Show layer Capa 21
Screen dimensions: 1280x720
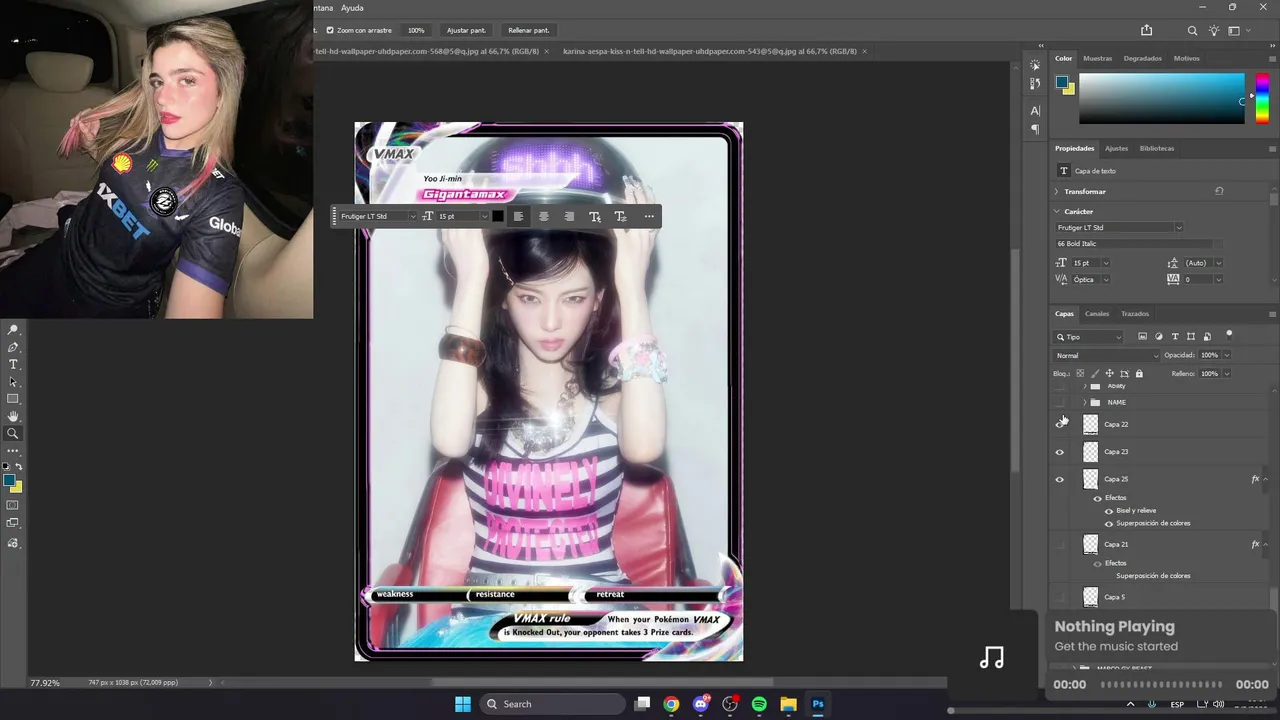click(x=1060, y=545)
